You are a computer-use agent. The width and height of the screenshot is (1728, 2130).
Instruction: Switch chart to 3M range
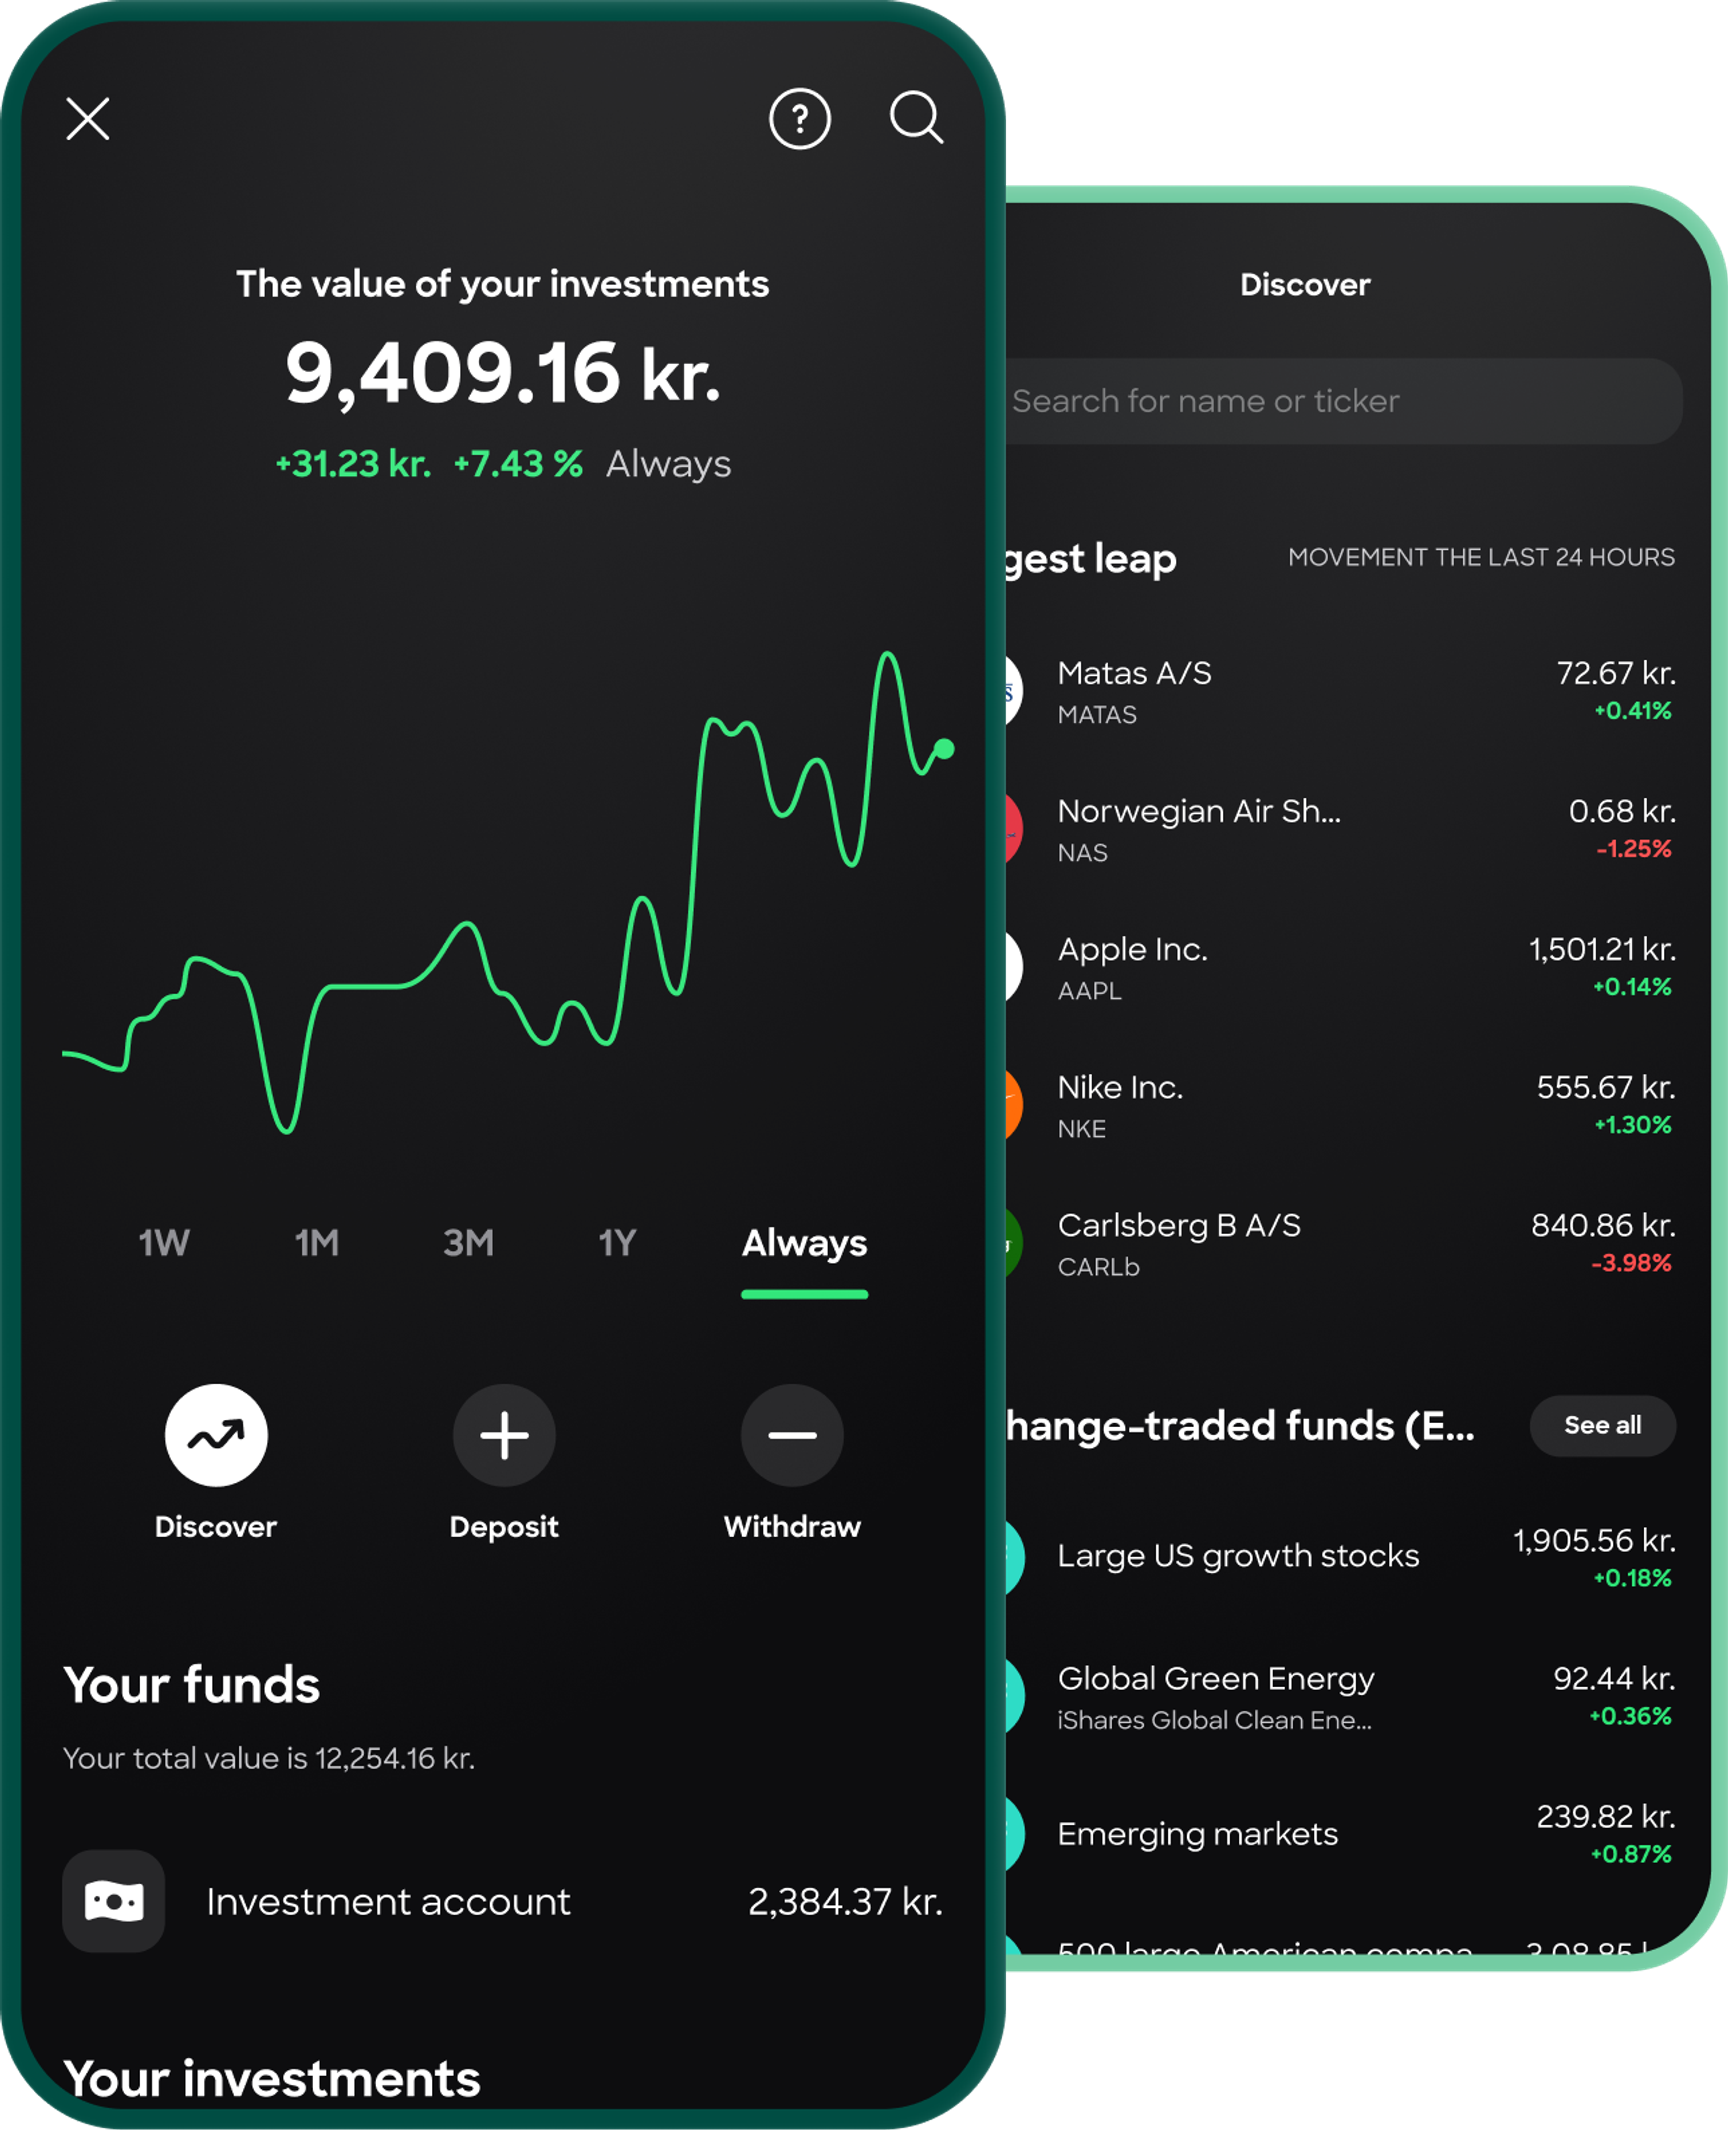coord(468,1243)
